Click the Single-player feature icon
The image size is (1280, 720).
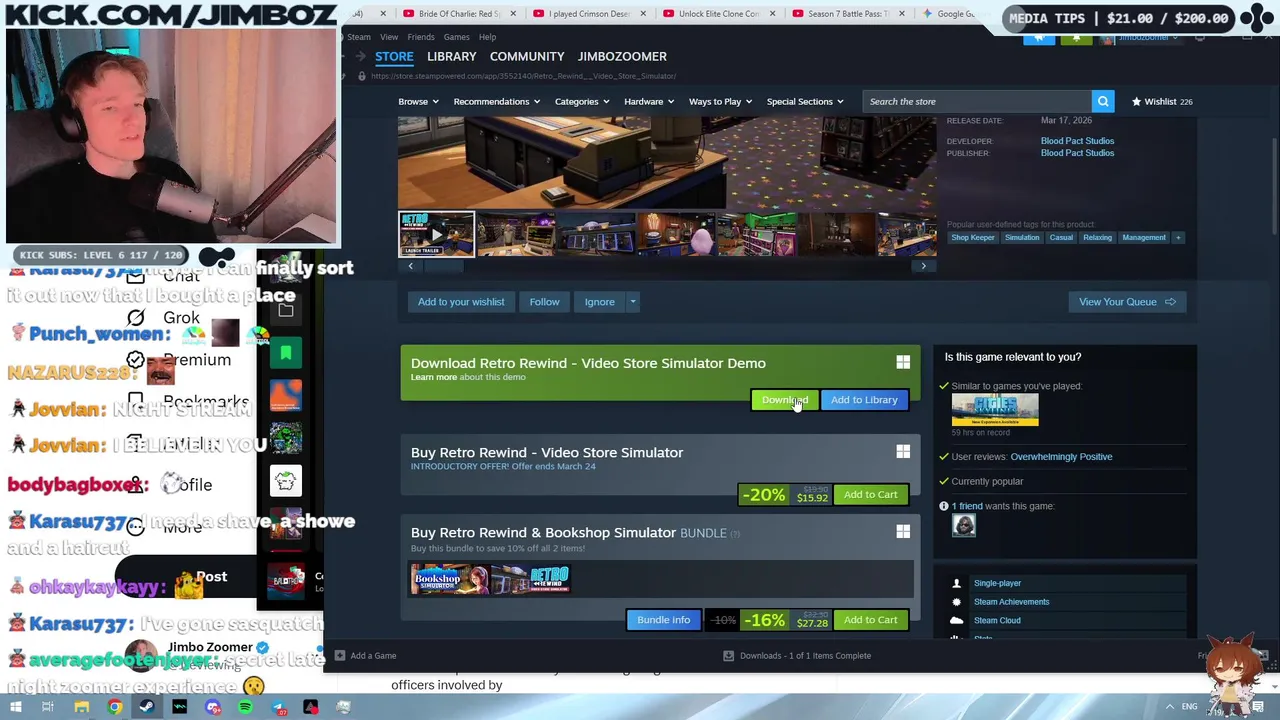(x=956, y=583)
